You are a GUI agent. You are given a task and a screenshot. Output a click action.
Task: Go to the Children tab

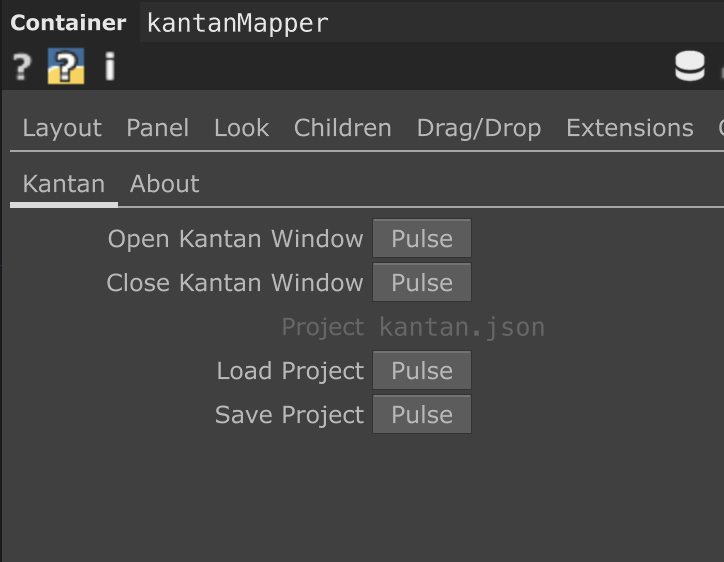tap(342, 128)
